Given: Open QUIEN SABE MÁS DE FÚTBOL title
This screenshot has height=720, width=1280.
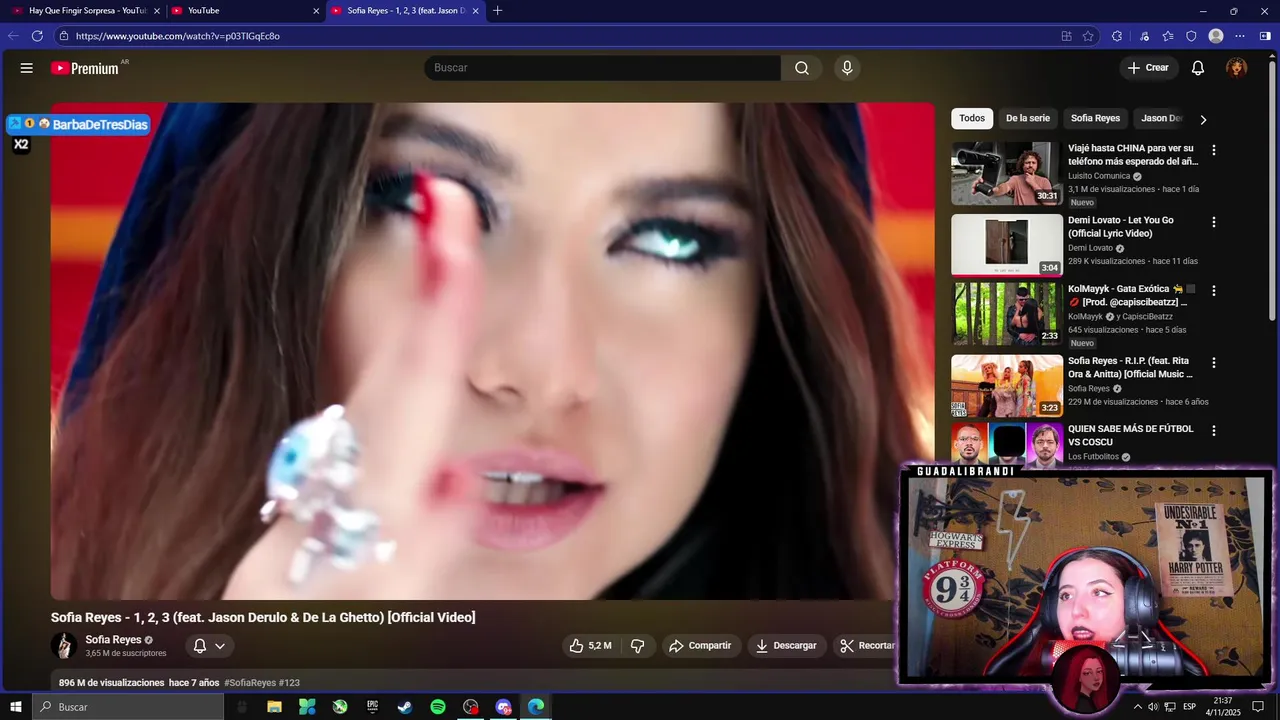Looking at the screenshot, I should pos(1130,435).
